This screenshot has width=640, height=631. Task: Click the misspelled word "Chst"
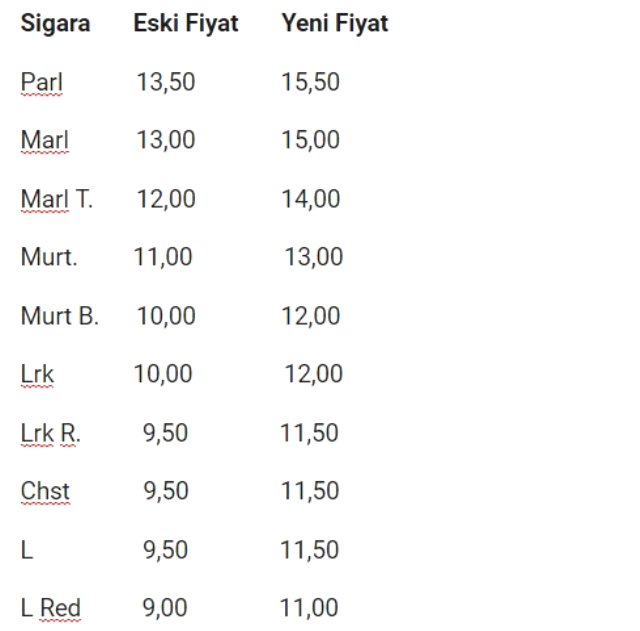(45, 491)
